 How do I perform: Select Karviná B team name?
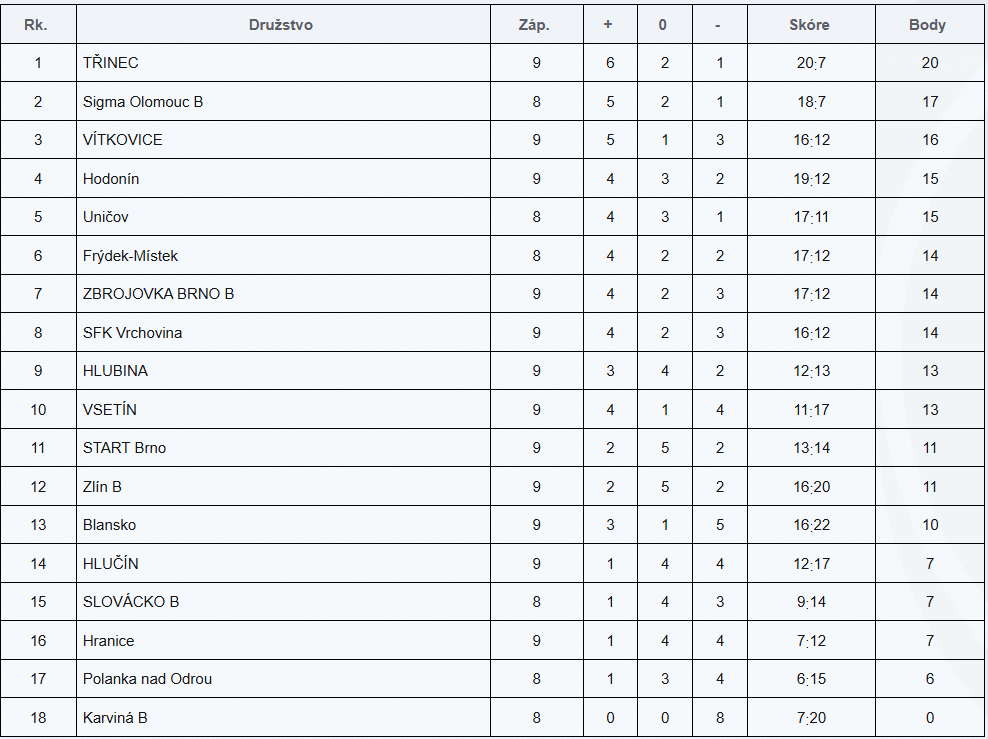[x=116, y=718]
